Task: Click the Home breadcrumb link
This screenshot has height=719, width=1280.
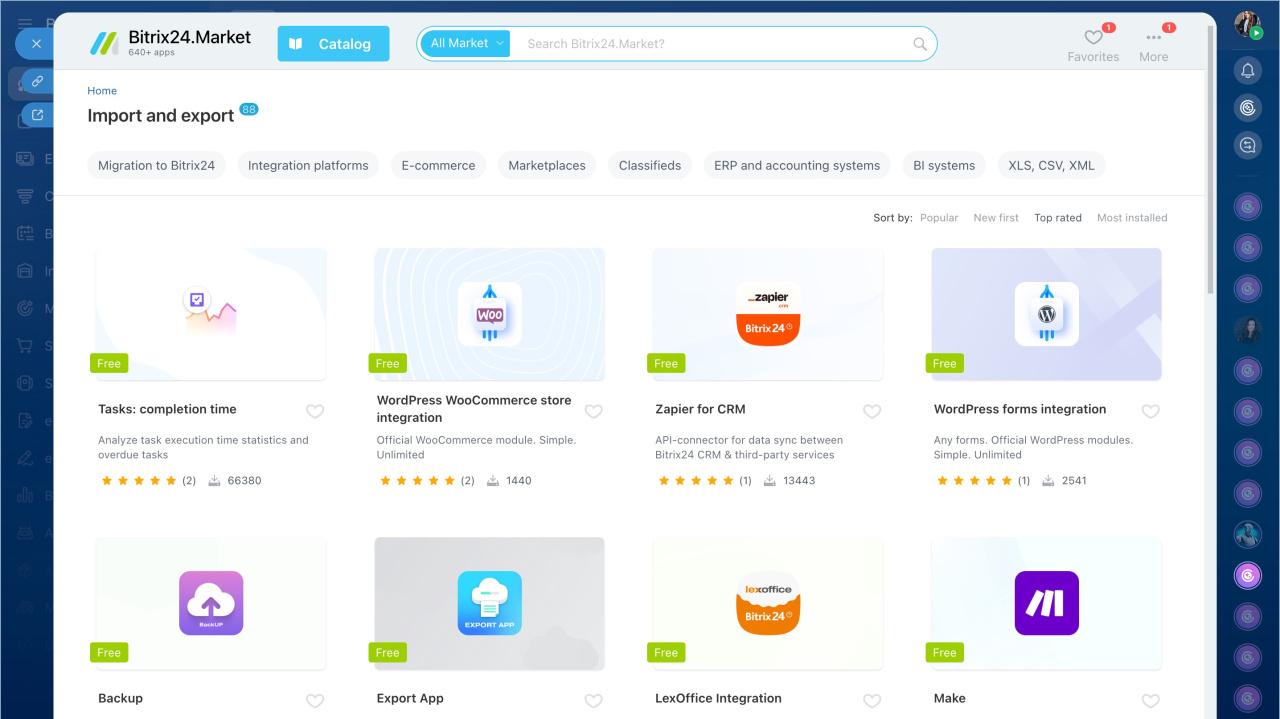Action: point(102,91)
